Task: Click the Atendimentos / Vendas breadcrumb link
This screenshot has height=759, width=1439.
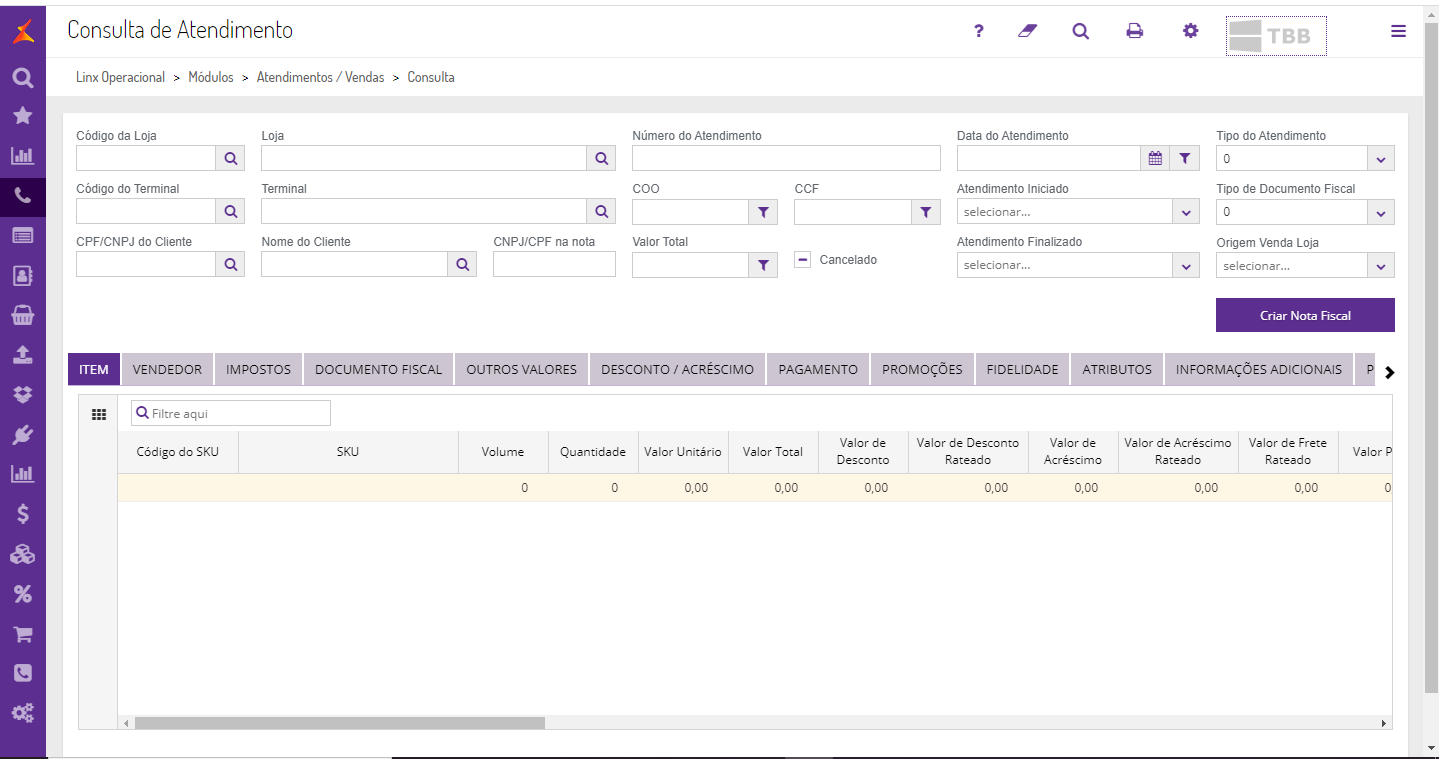Action: 320,77
